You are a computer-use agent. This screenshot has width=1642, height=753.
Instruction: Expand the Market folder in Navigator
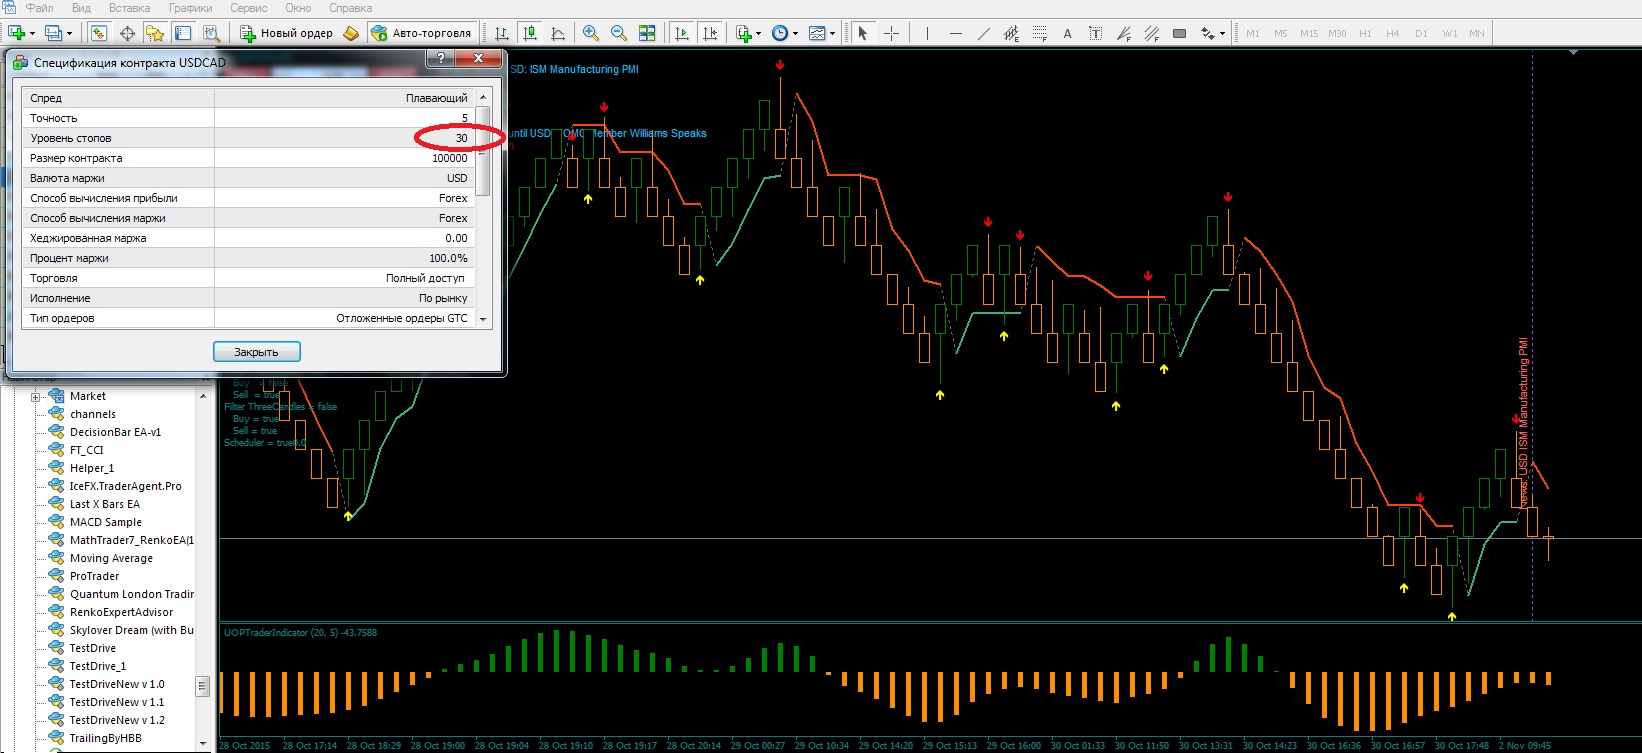coord(36,397)
